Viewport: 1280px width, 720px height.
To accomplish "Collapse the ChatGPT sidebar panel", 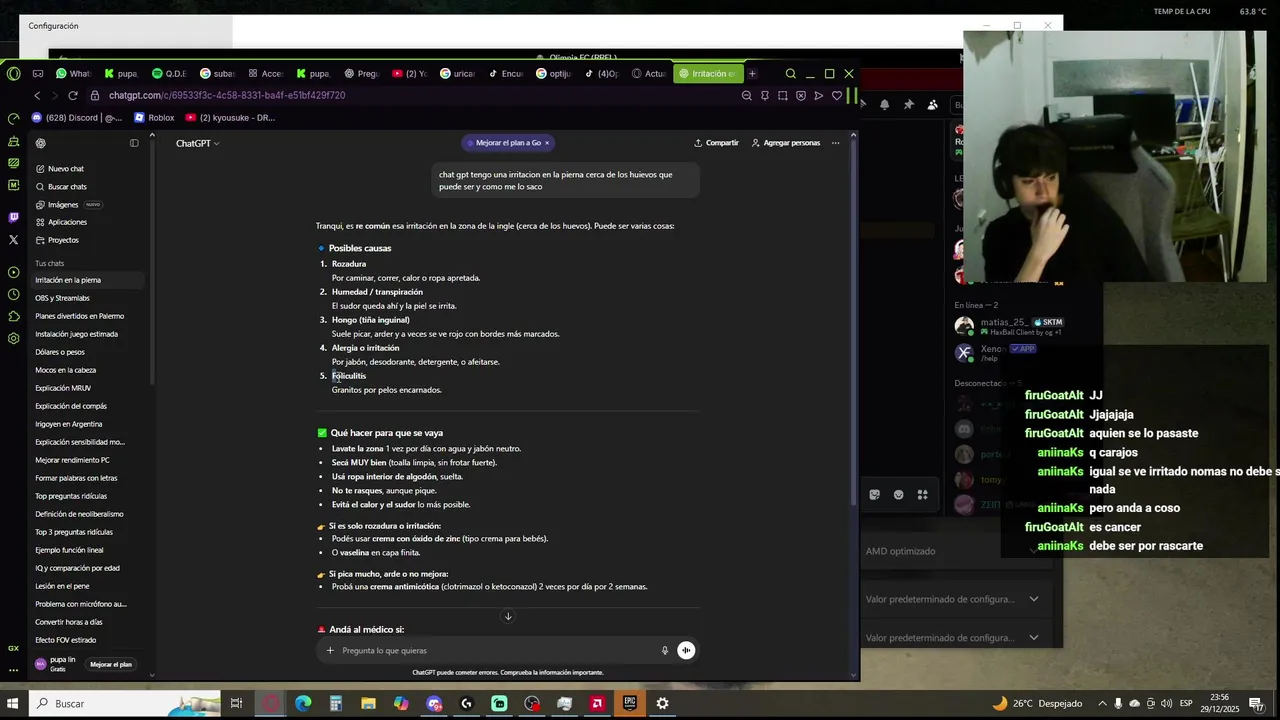I will [x=134, y=143].
